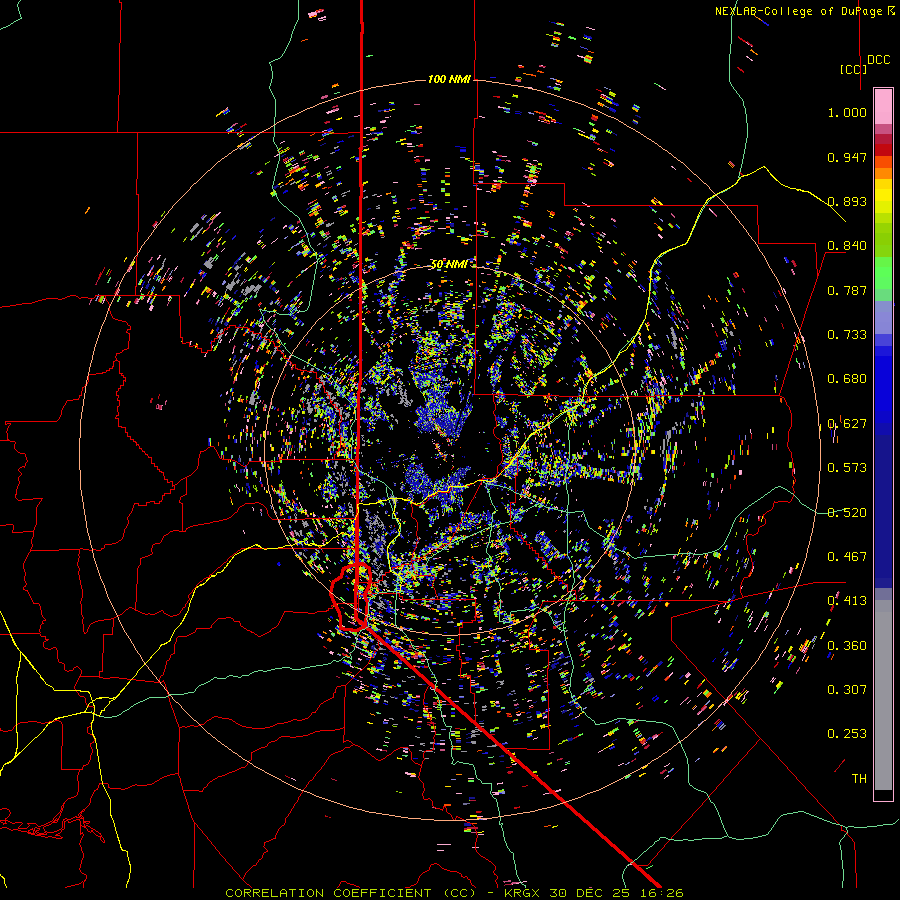Click the [CC] units label
The width and height of the screenshot is (900, 900).
pyautogui.click(x=853, y=69)
